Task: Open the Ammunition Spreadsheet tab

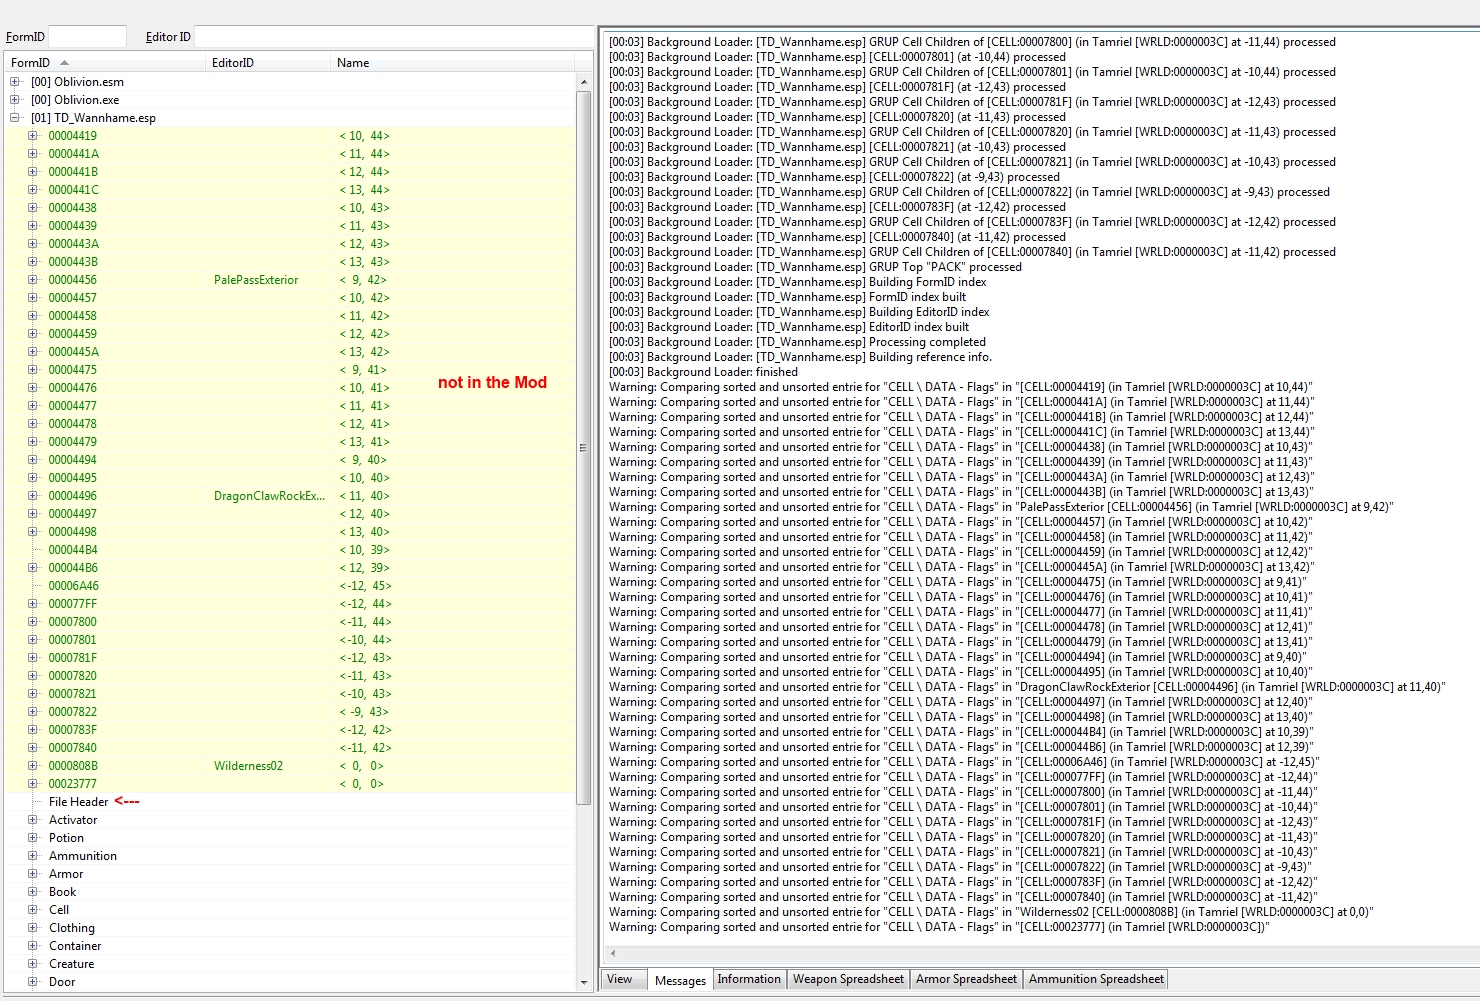Action: [1096, 979]
